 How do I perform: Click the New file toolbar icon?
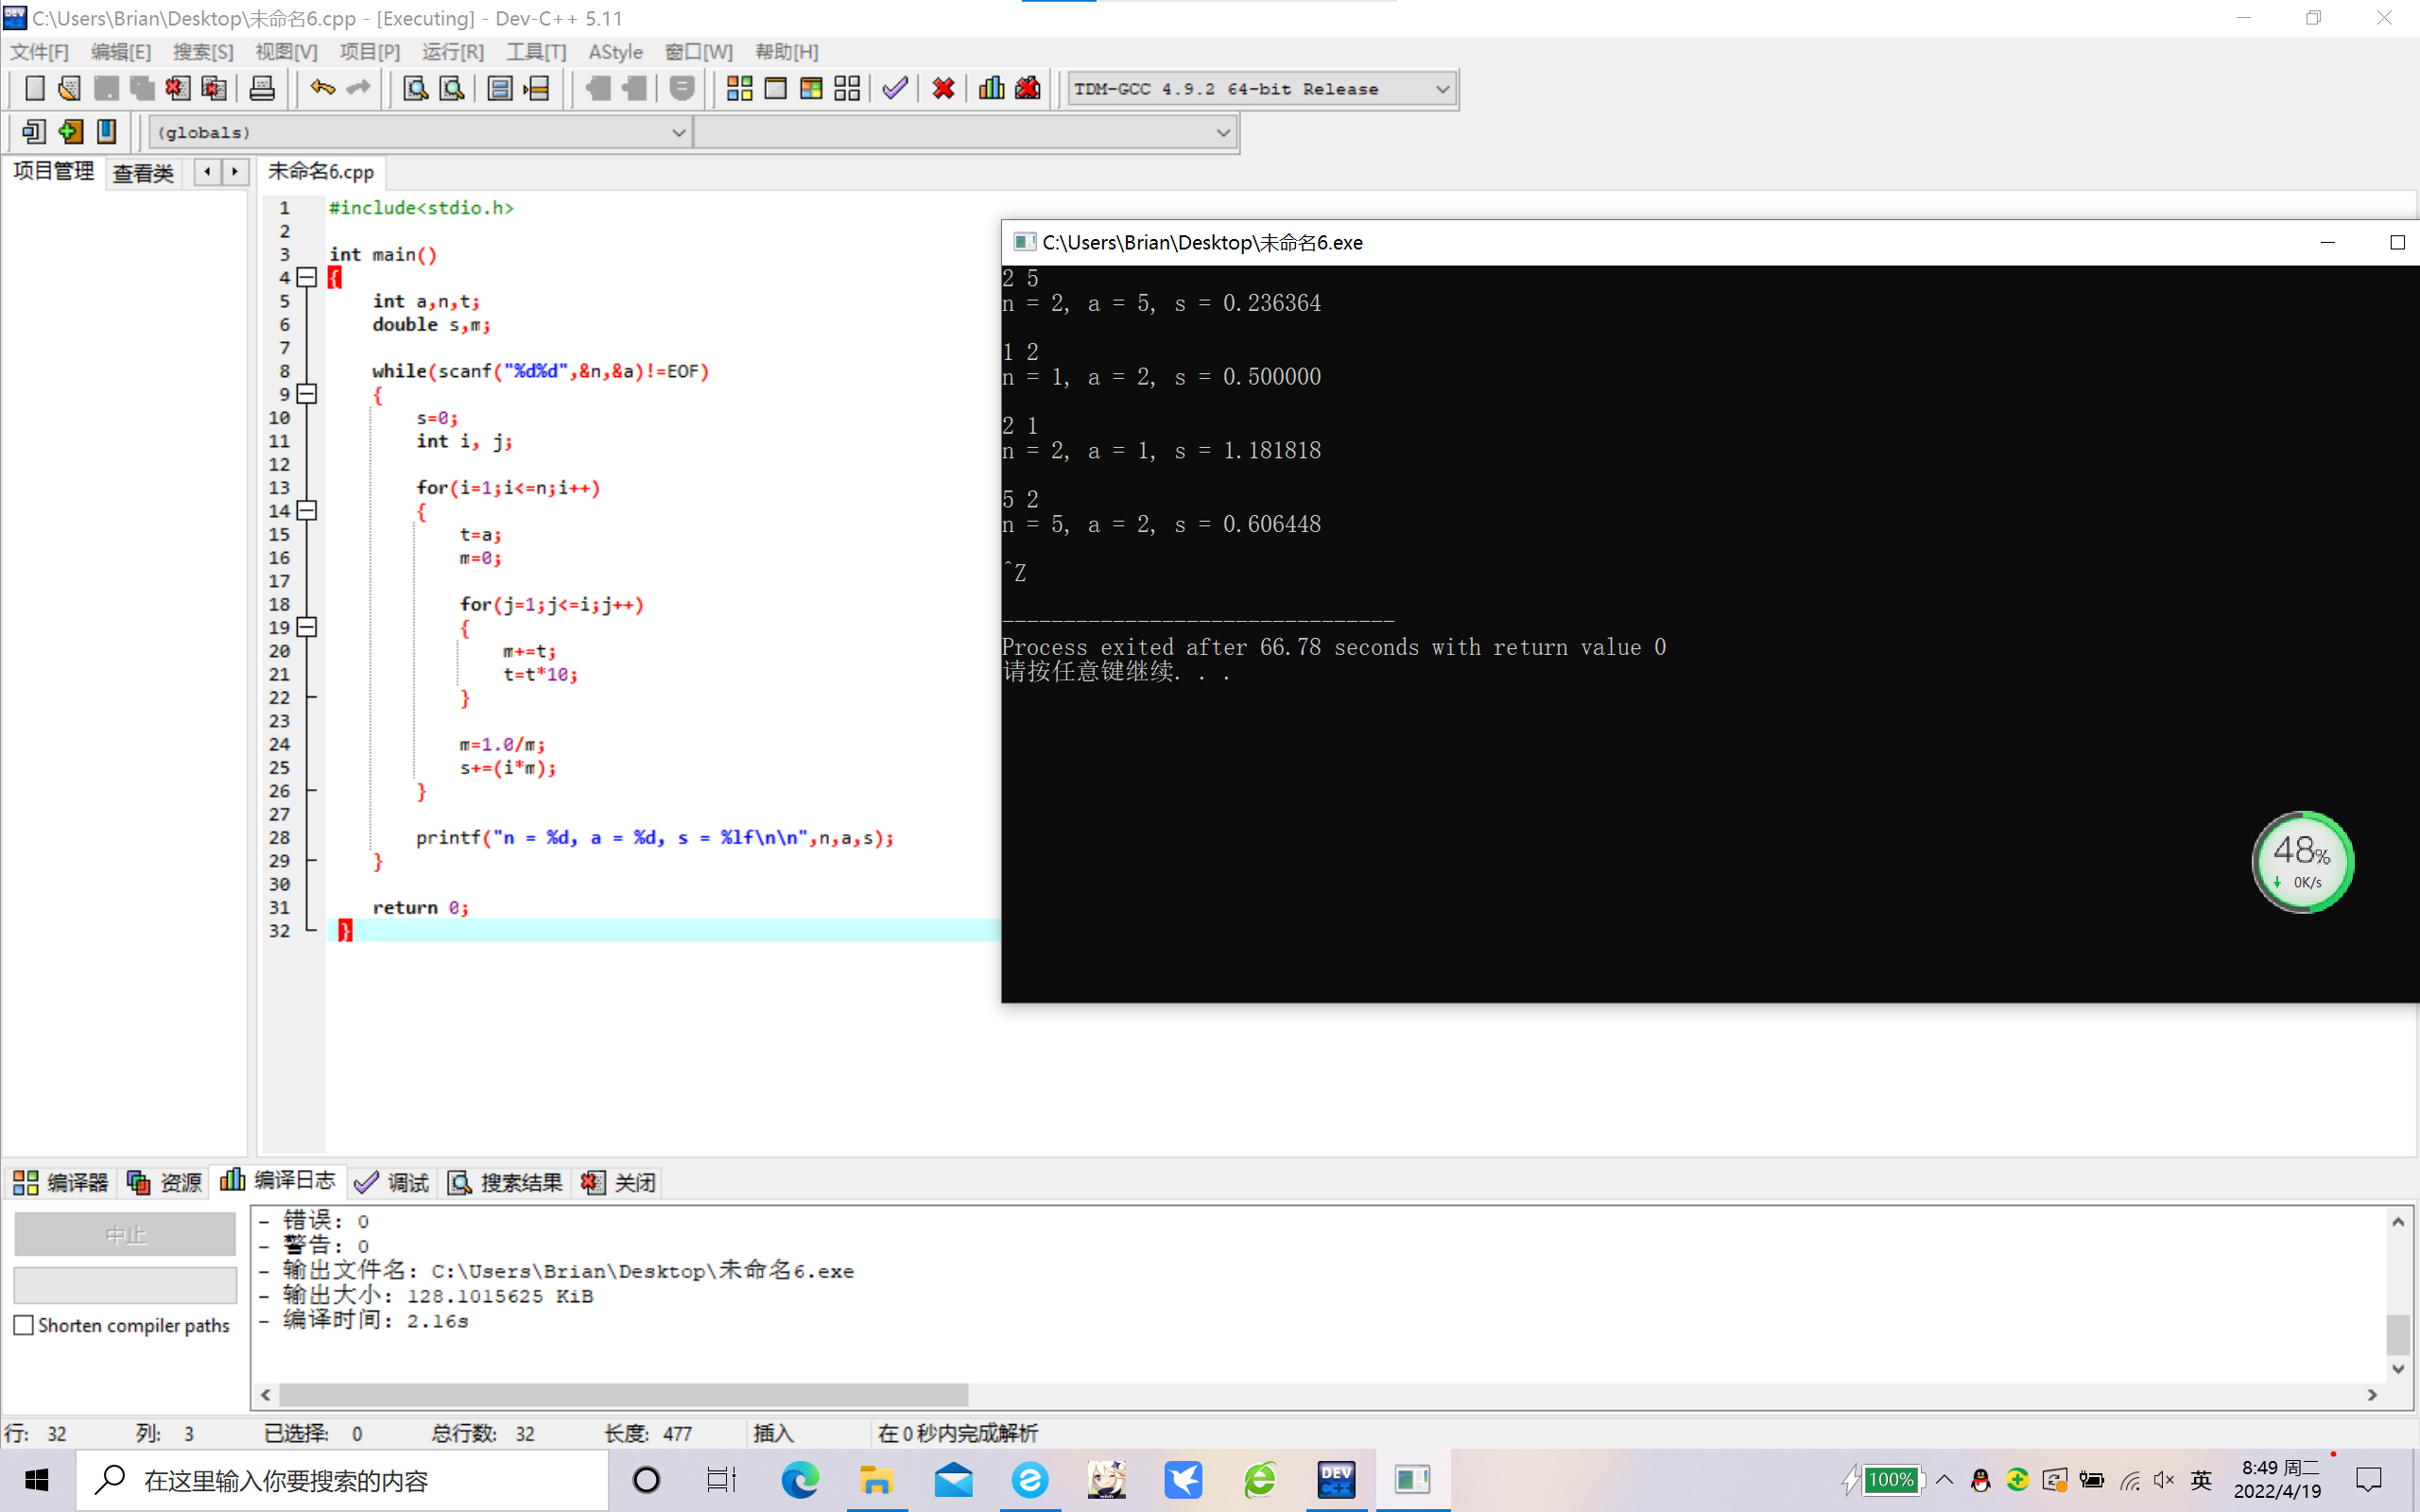click(x=35, y=89)
